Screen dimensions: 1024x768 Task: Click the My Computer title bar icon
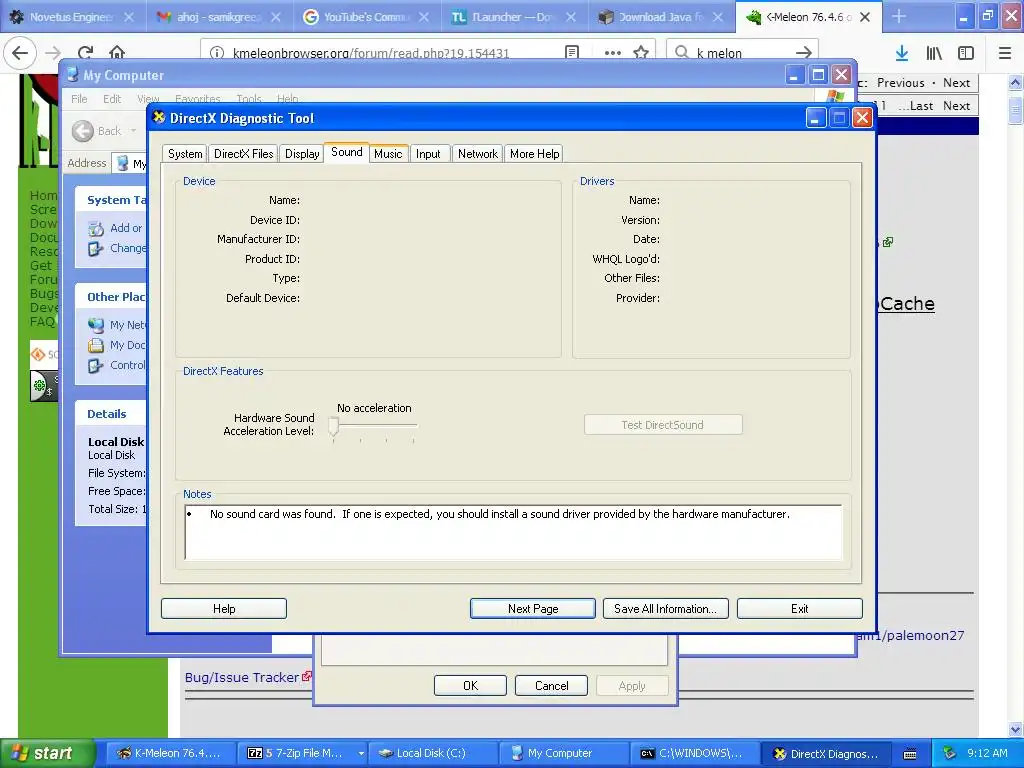(x=72, y=75)
